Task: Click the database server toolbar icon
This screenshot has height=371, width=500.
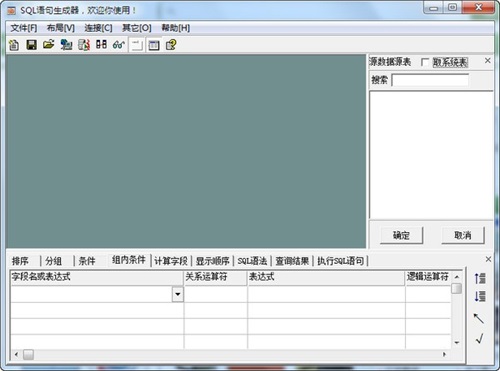Action: [x=84, y=45]
